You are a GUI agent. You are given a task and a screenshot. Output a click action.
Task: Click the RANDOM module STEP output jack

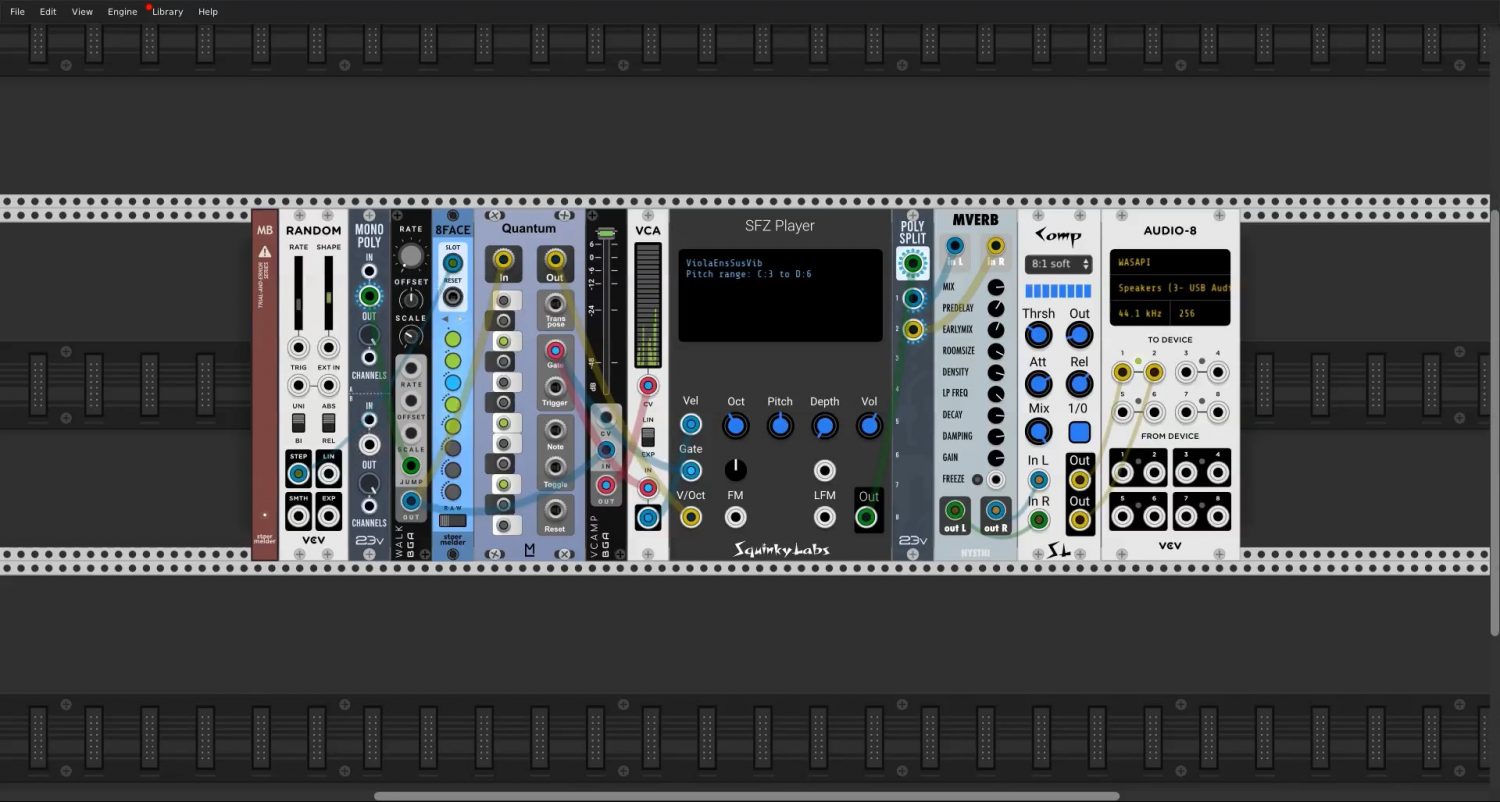pyautogui.click(x=298, y=475)
